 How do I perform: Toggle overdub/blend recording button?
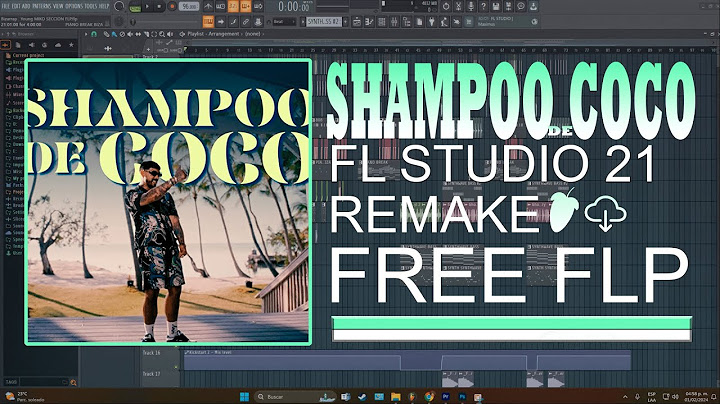245,6
